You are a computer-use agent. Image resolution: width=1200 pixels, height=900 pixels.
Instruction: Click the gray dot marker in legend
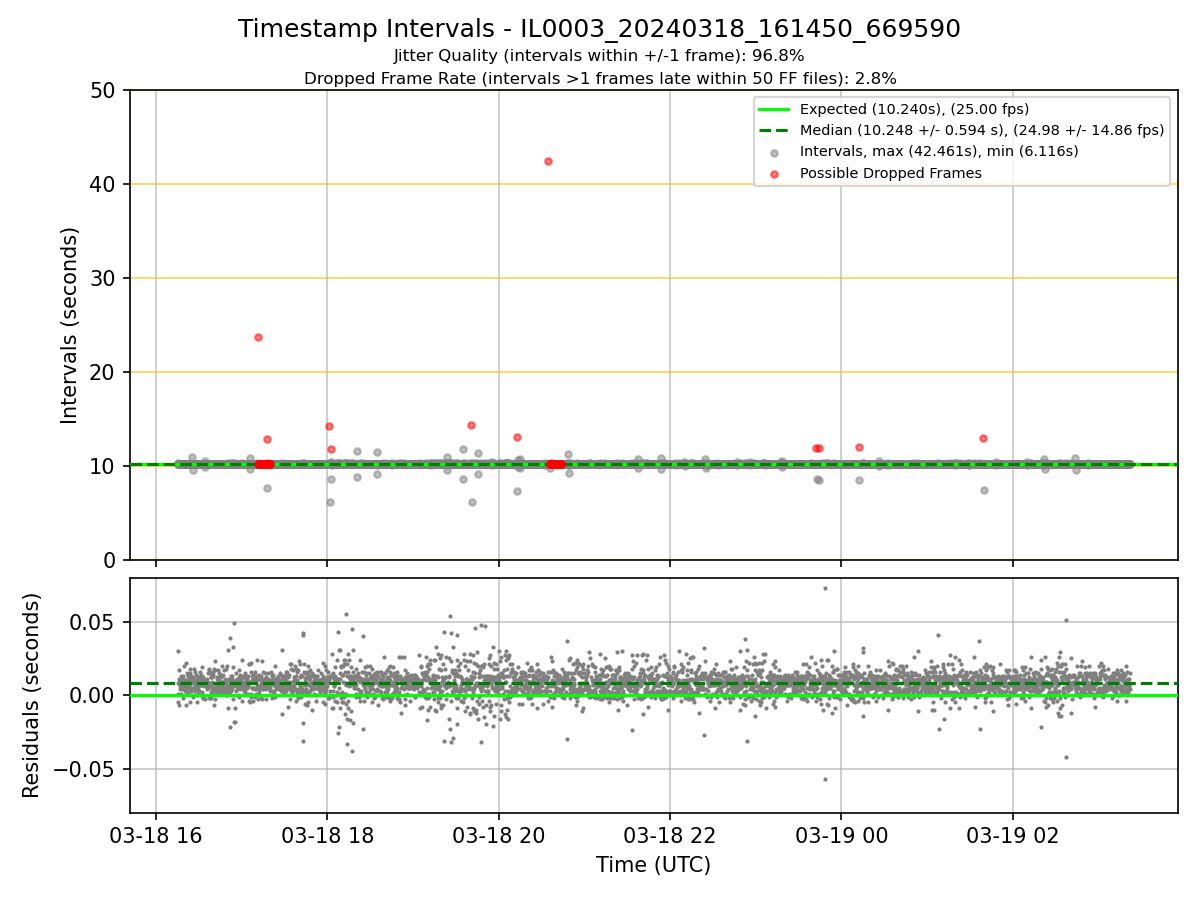(775, 152)
